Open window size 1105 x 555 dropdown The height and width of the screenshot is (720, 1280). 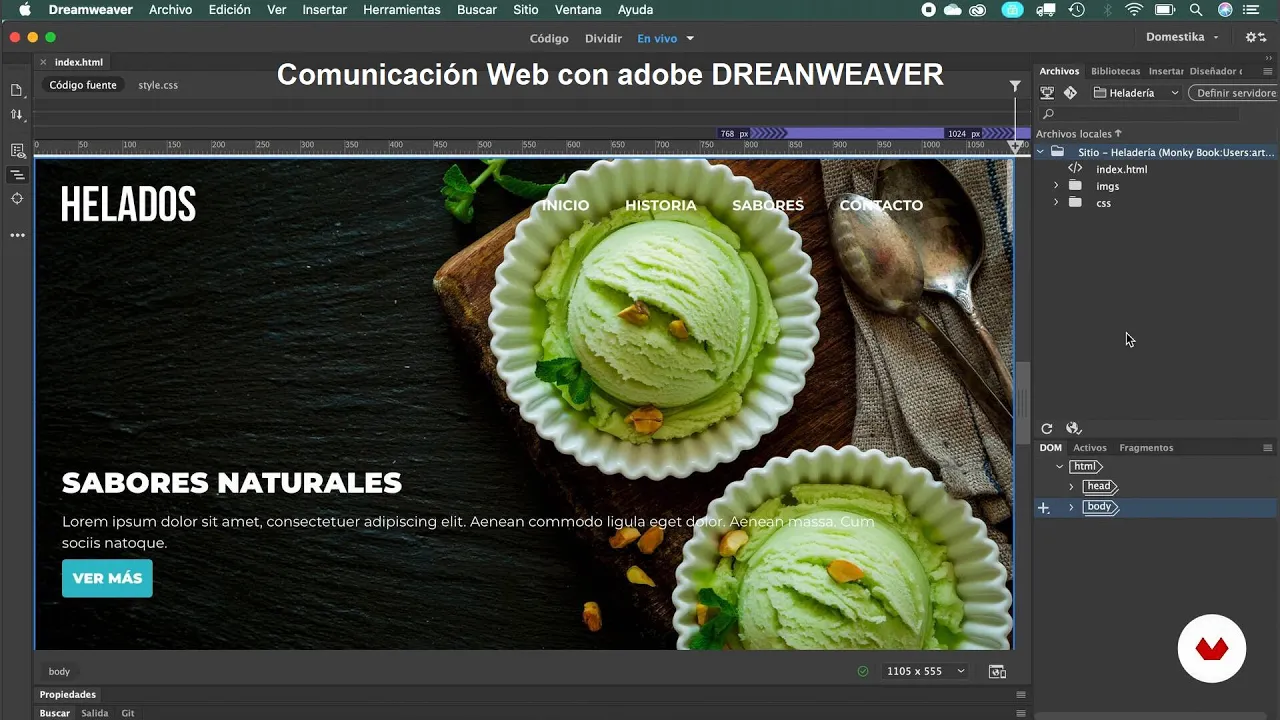pos(926,671)
